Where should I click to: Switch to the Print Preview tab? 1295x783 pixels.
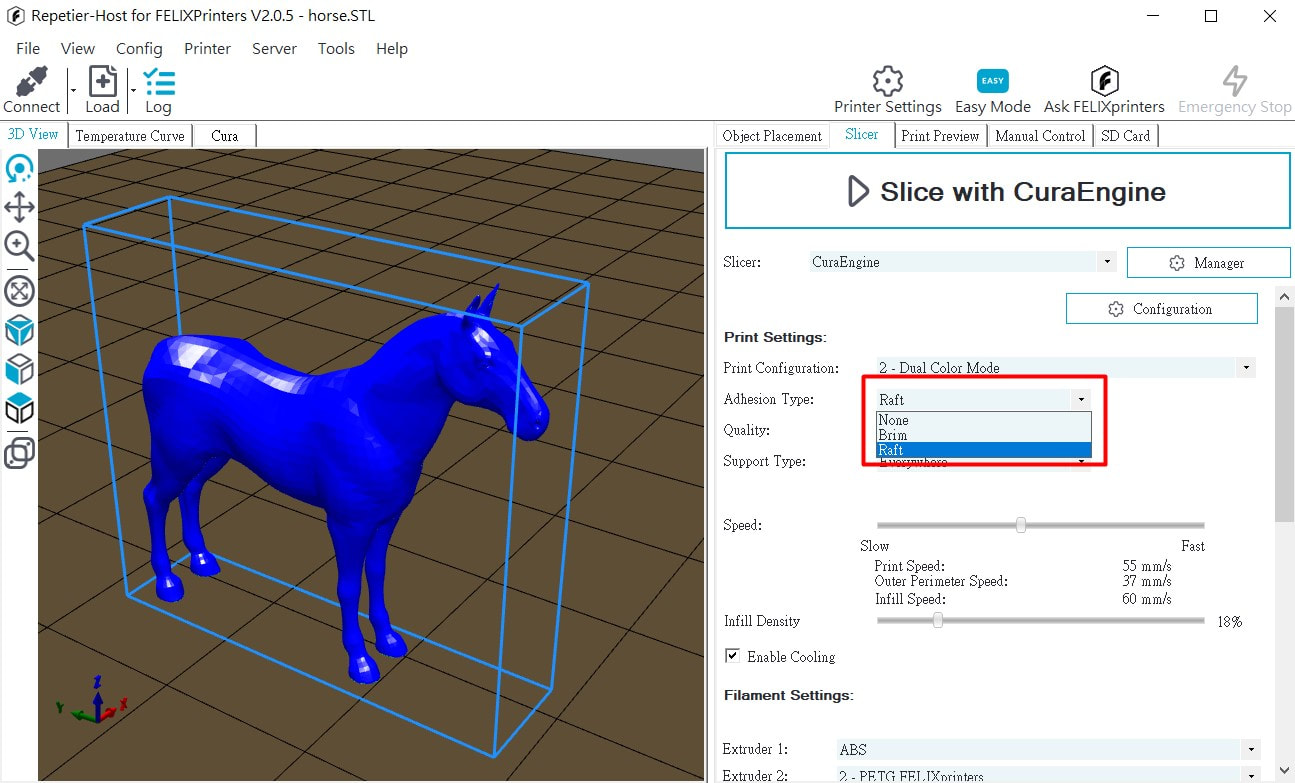[x=939, y=136]
